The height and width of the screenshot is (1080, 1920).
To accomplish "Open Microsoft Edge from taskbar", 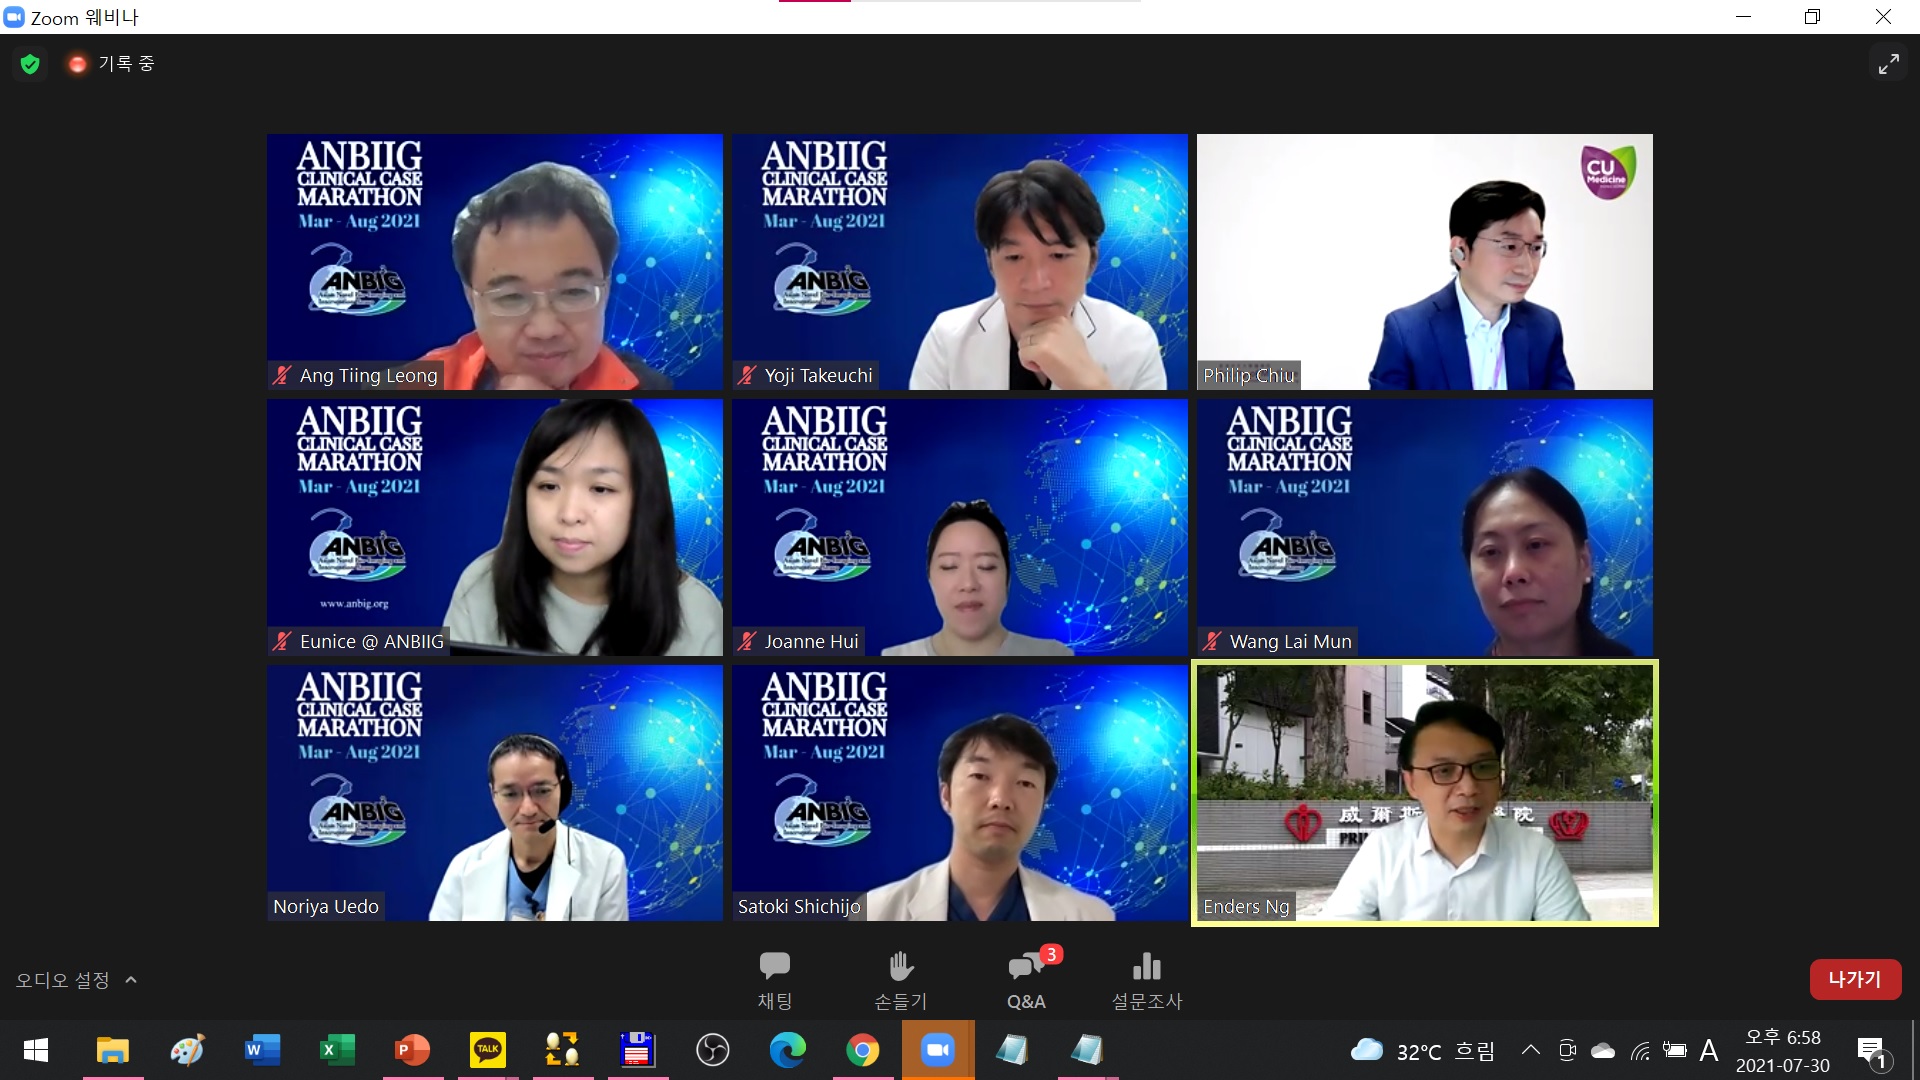I will (x=787, y=1050).
